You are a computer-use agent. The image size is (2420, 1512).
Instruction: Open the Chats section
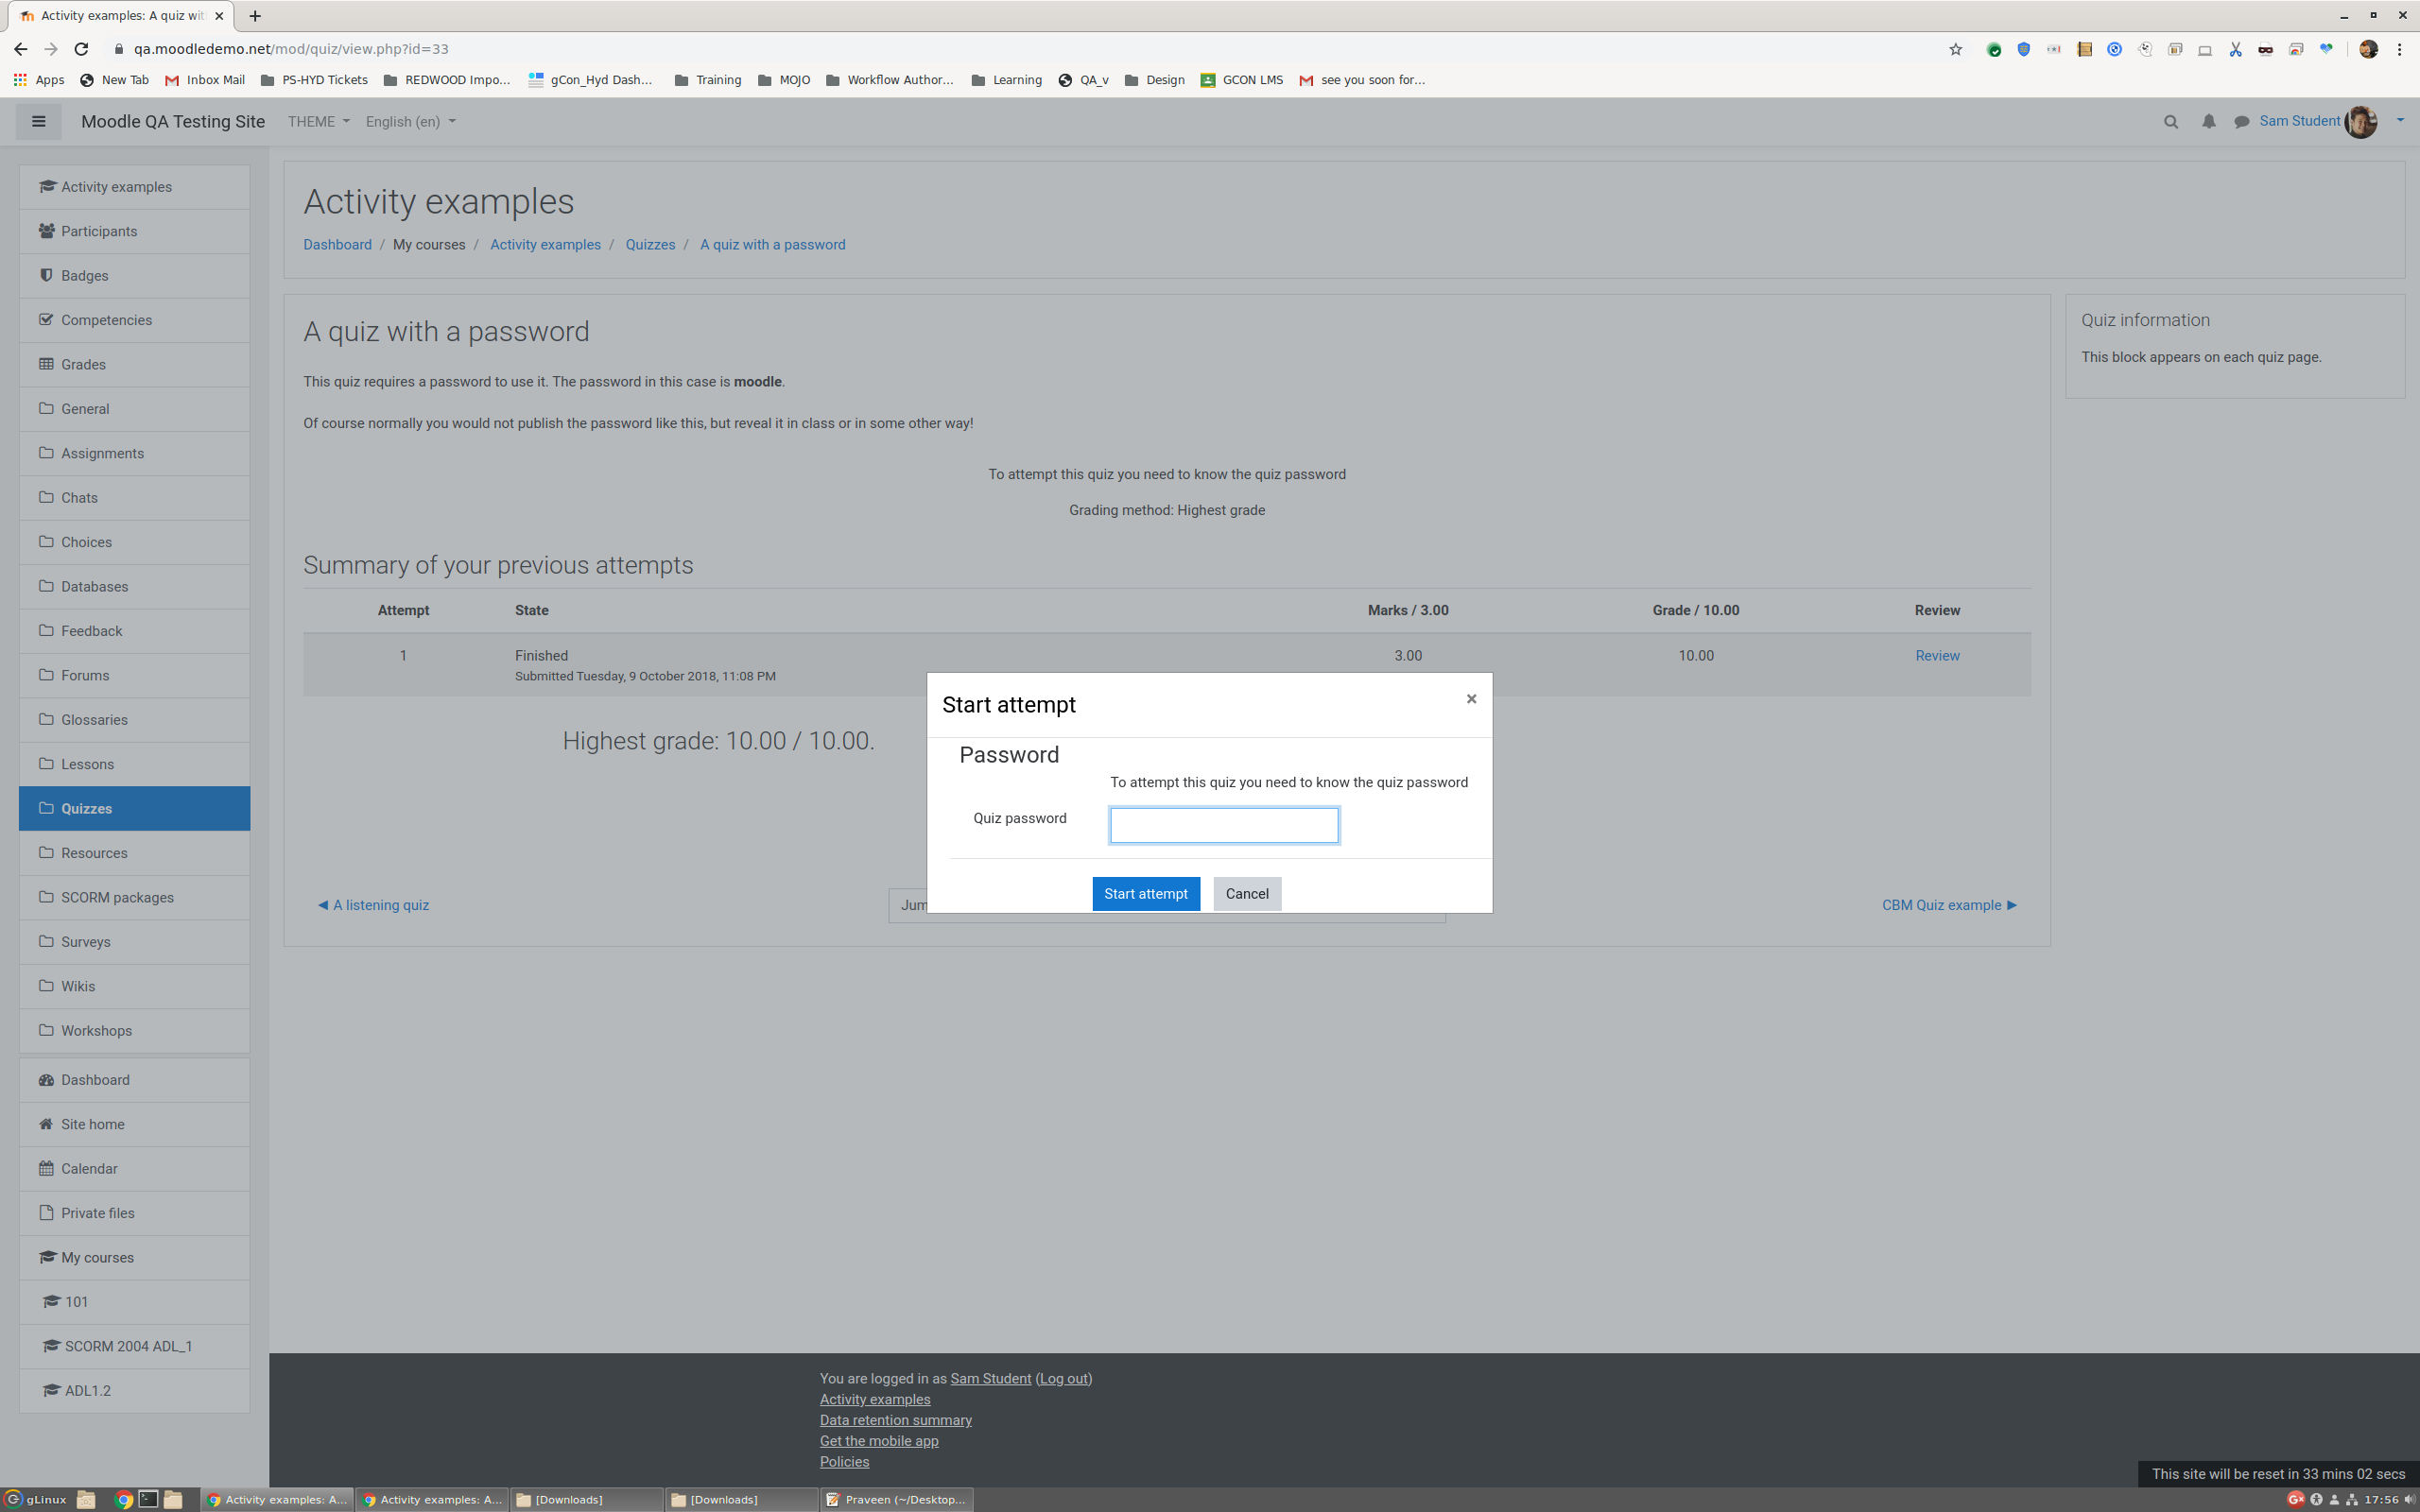point(134,498)
